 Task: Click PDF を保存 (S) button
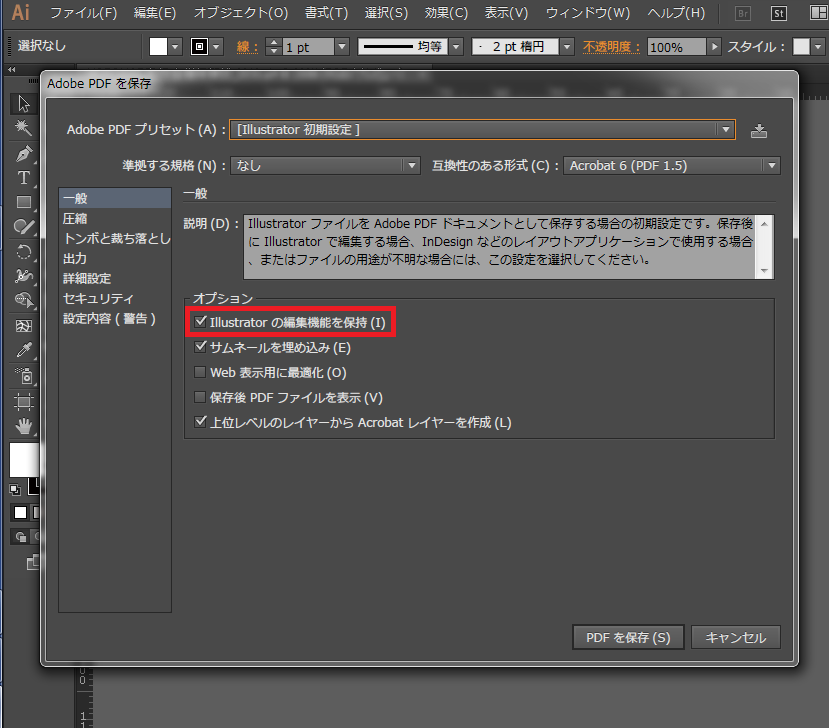(628, 637)
